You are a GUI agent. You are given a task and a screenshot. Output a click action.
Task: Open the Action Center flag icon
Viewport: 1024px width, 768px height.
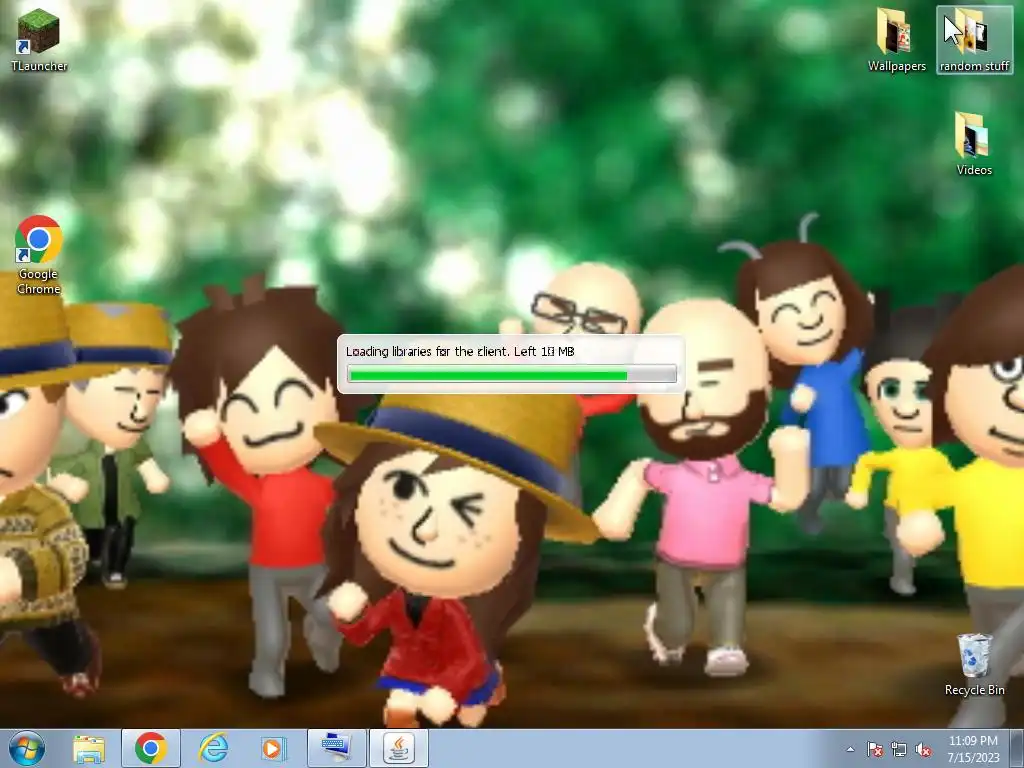tap(874, 749)
